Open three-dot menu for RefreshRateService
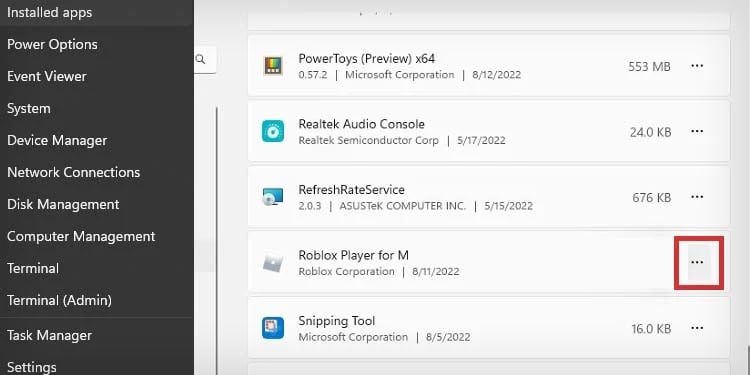 tap(697, 197)
